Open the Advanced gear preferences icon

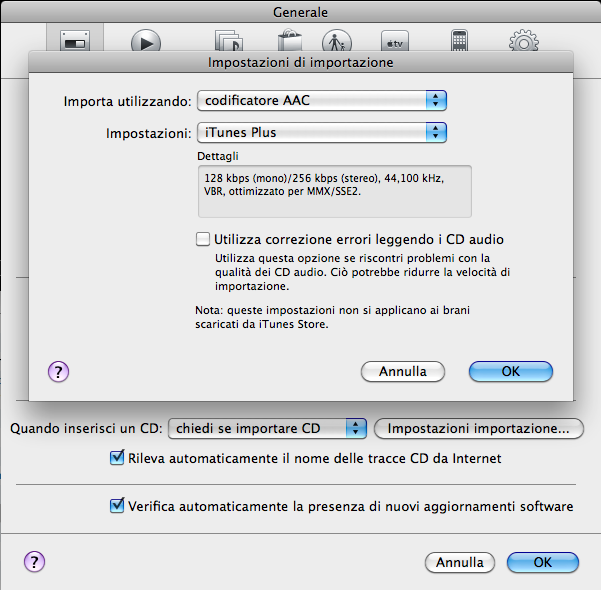[524, 40]
